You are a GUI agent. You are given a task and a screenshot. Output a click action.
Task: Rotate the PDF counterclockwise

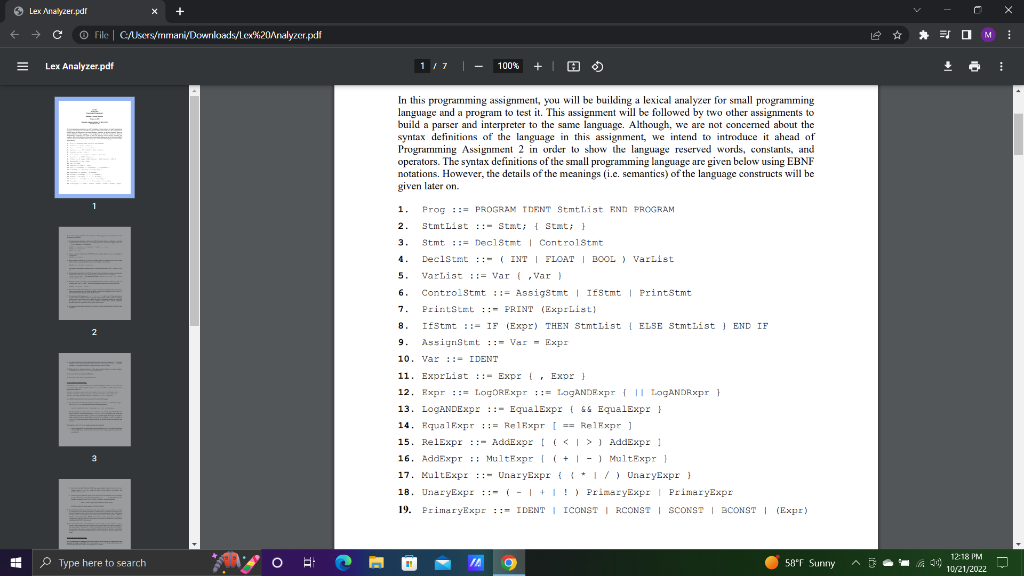click(598, 66)
